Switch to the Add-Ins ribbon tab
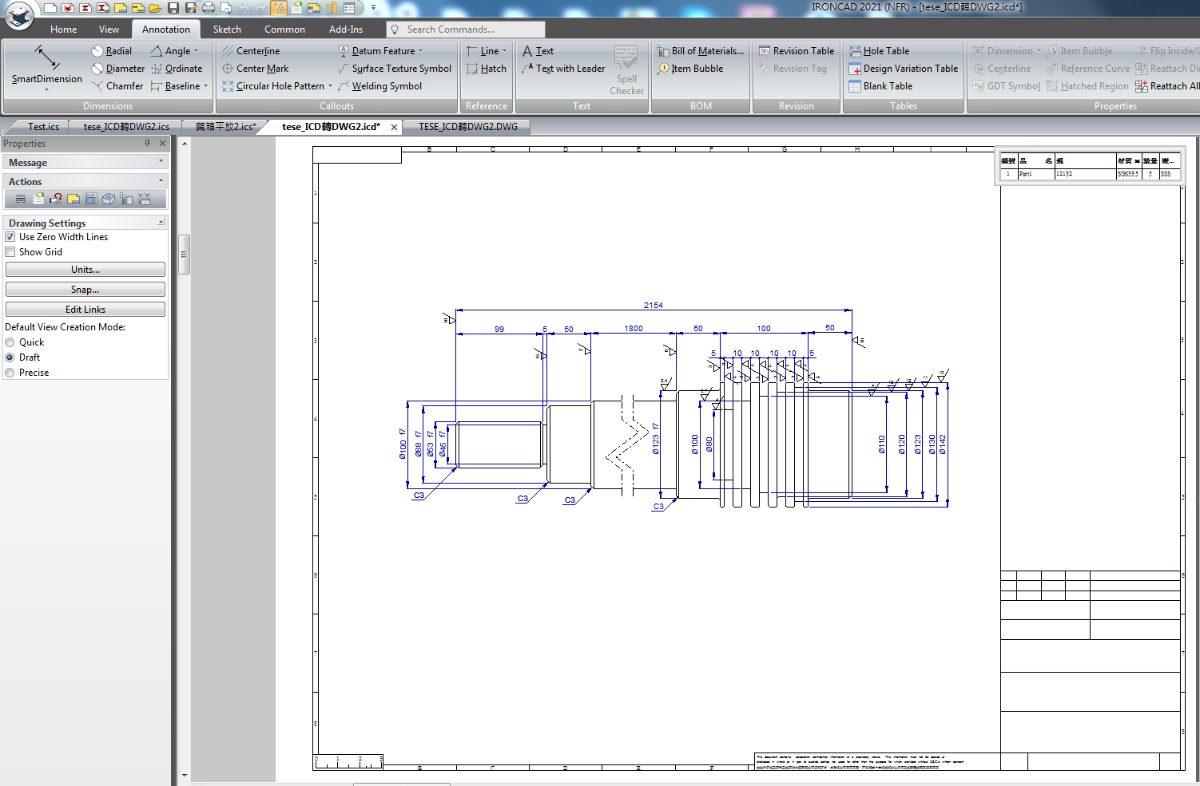Image resolution: width=1200 pixels, height=786 pixels. coord(346,29)
